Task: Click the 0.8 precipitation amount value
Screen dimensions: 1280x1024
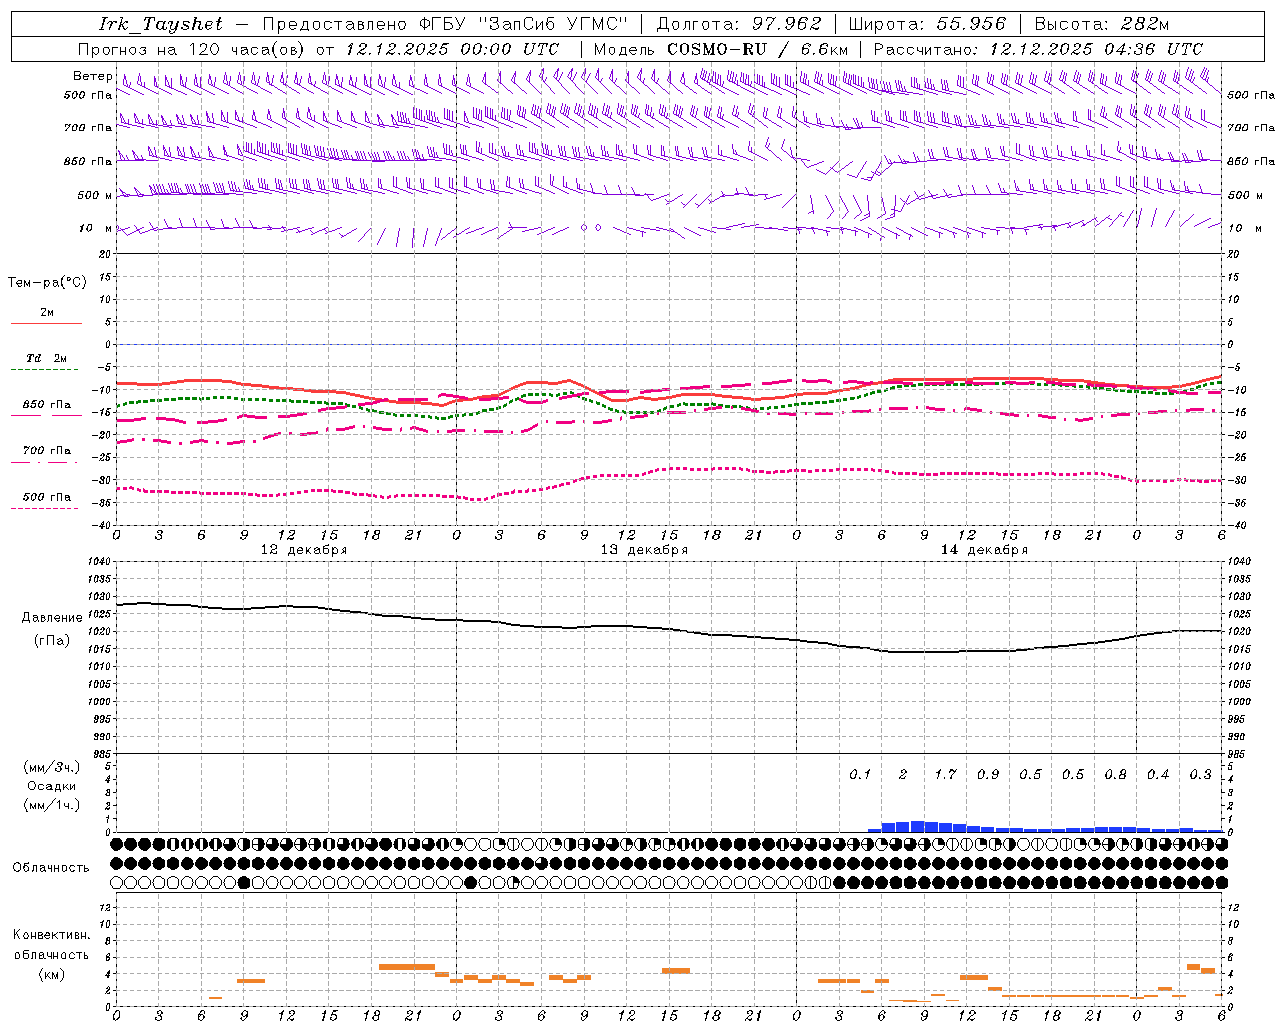Action: tap(1115, 775)
